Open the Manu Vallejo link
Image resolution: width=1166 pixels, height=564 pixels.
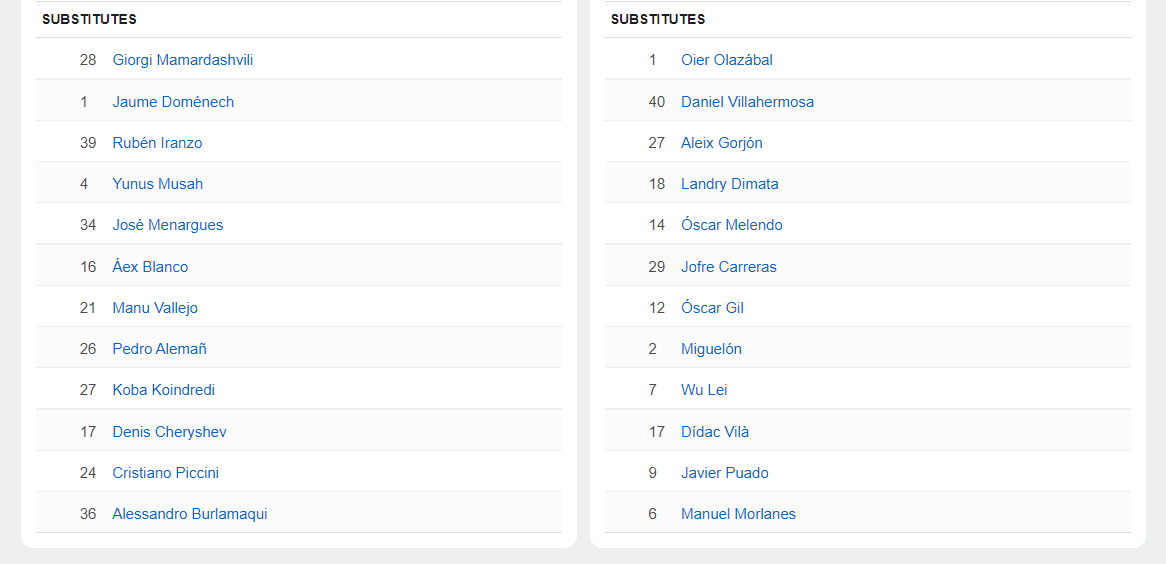point(155,308)
